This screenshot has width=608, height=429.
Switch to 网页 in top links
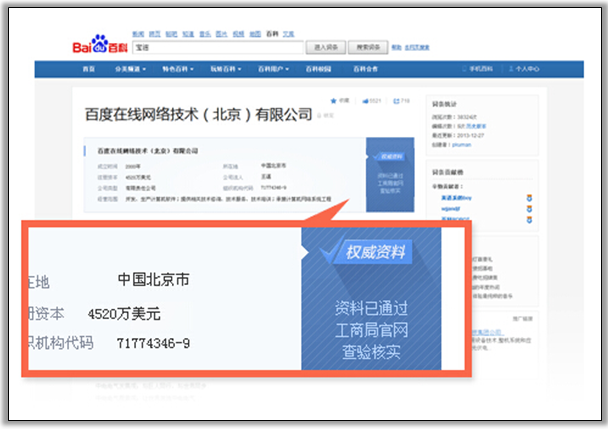coord(155,34)
